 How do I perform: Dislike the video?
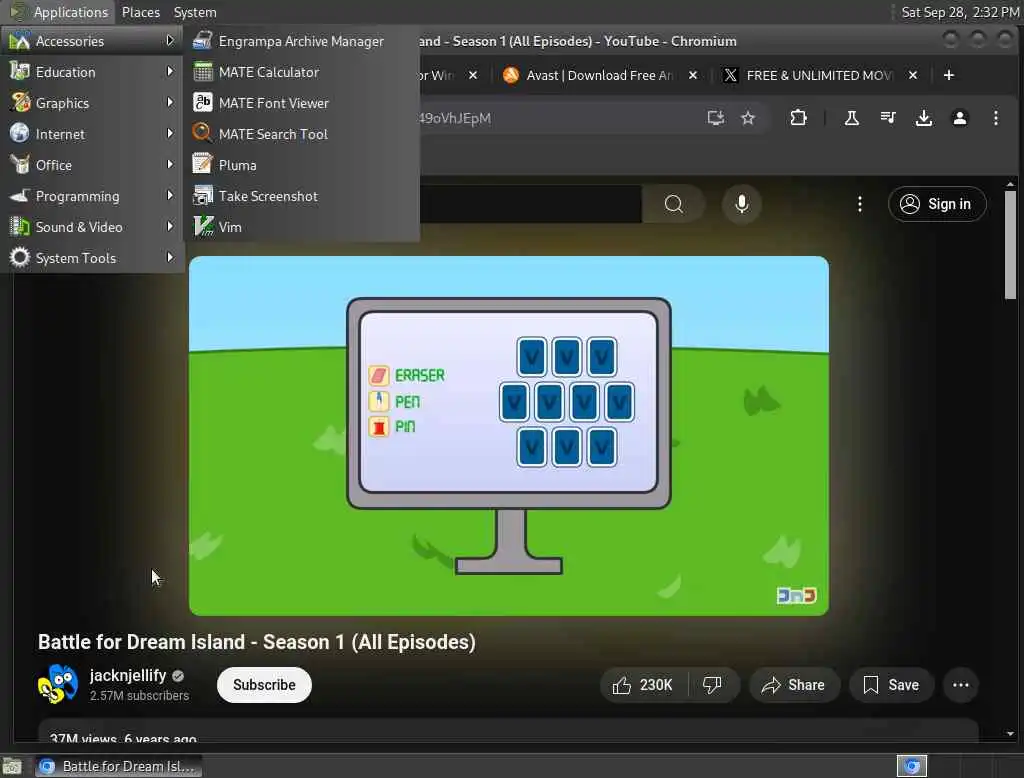[712, 685]
